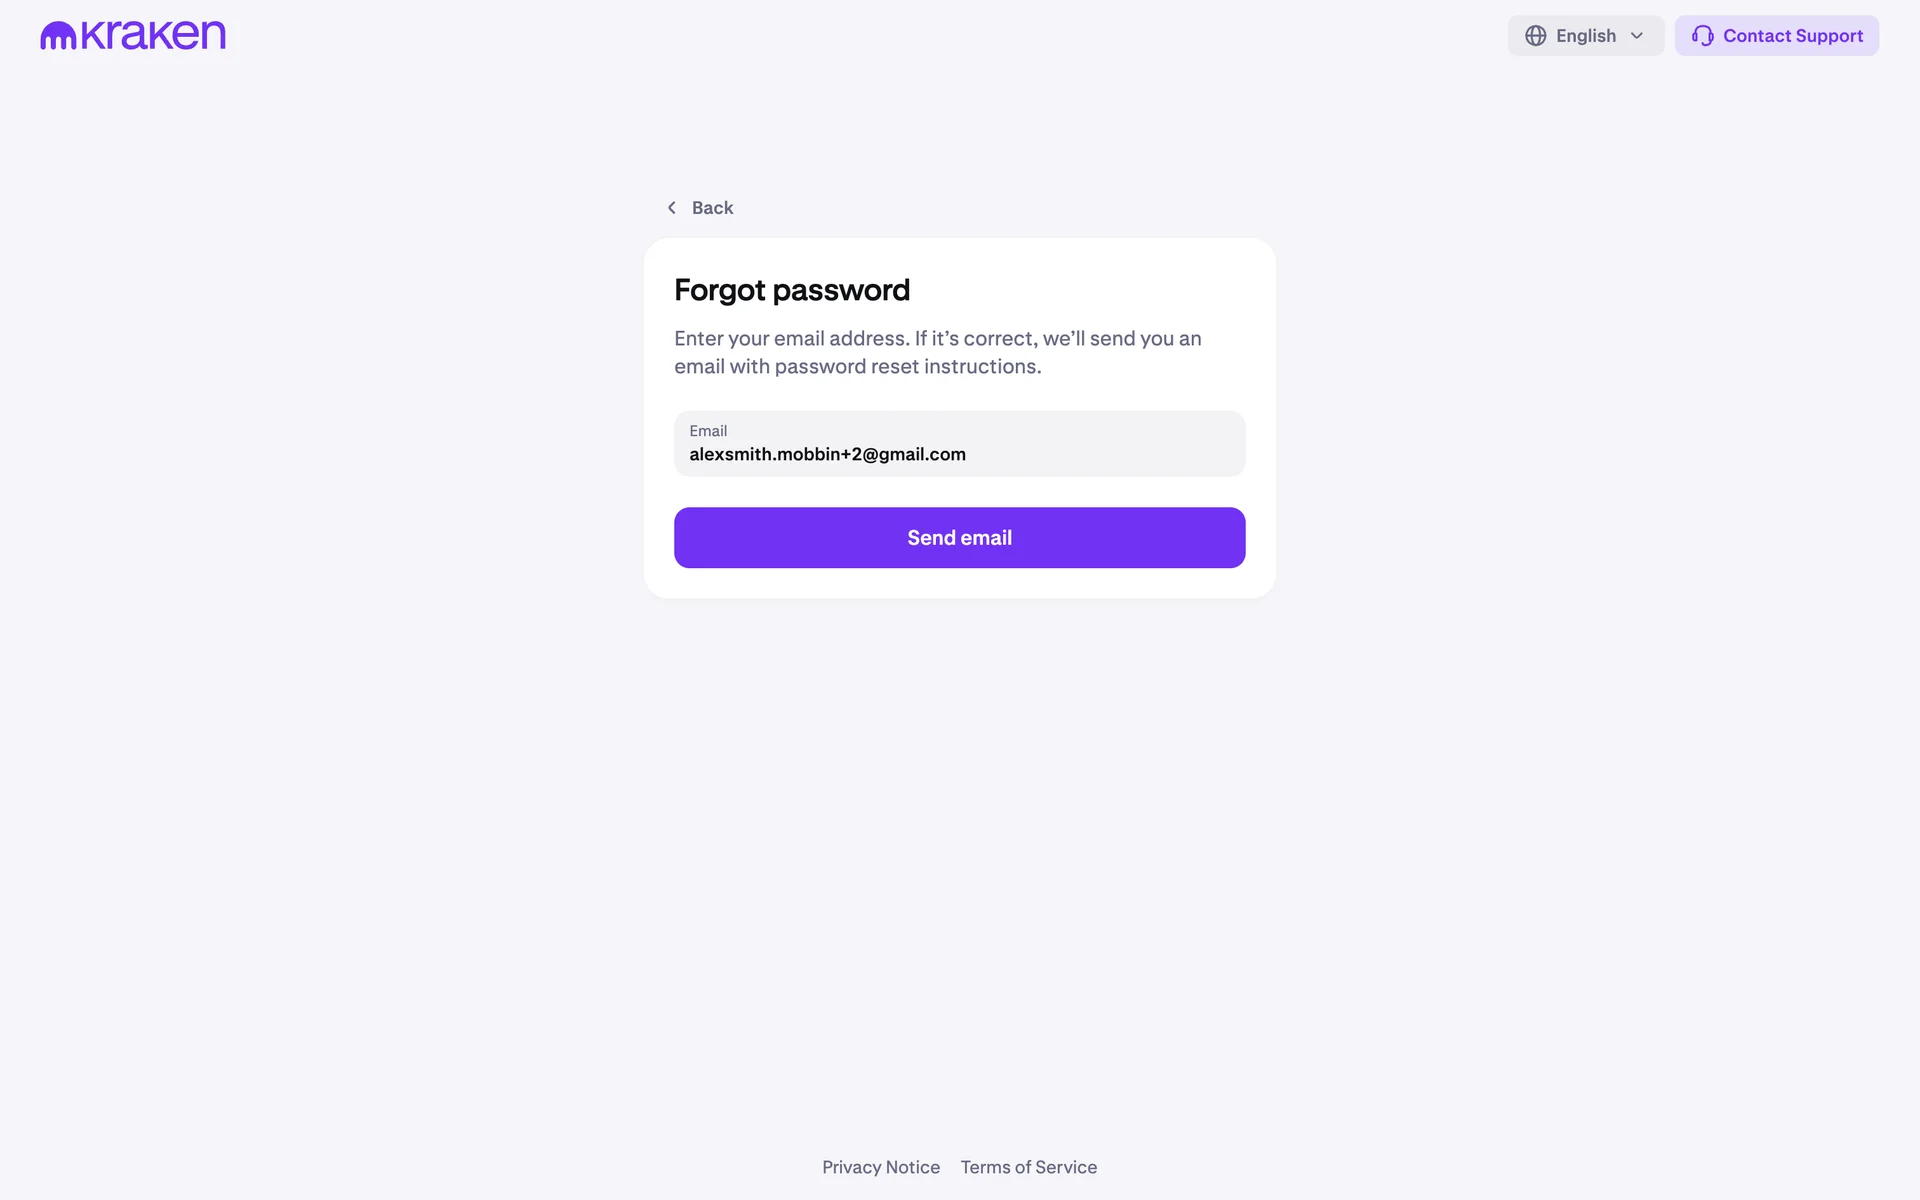Click the left chevron beside Back
Screen dimensions: 1920x1200
click(672, 208)
